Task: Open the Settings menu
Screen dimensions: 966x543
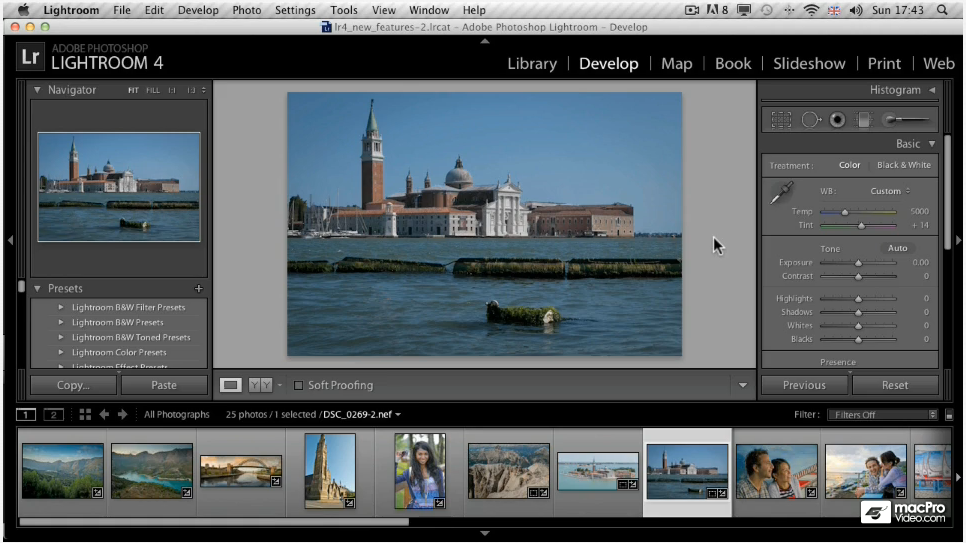Action: coord(295,10)
